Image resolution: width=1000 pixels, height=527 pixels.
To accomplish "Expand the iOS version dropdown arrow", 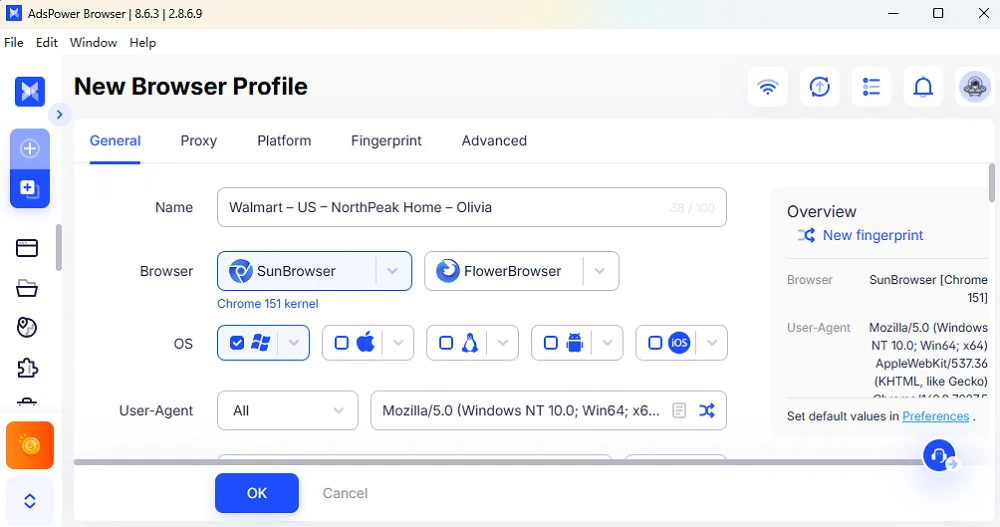I will pyautogui.click(x=712, y=343).
